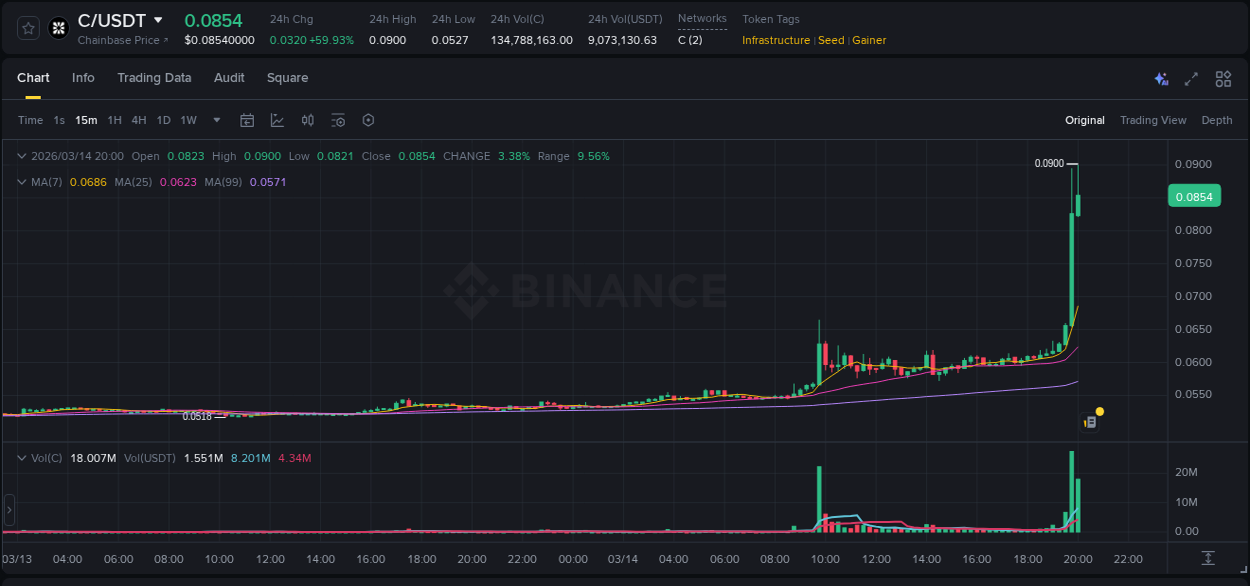This screenshot has height=586, width=1250.
Task: Toggle the favorite star for C/USDT
Action: [x=28, y=28]
